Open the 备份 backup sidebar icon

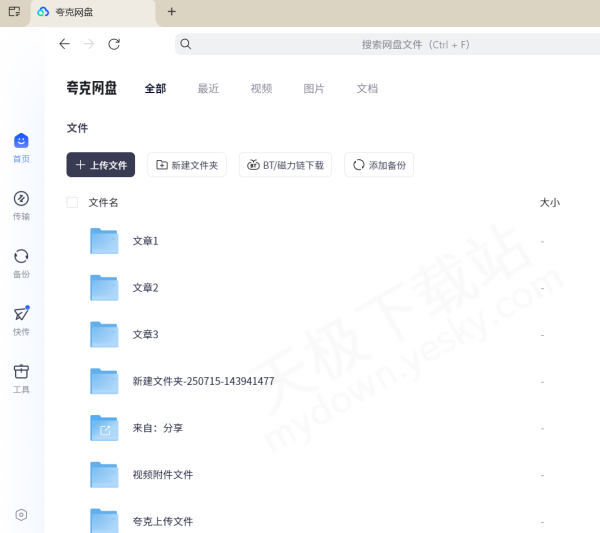point(21,256)
